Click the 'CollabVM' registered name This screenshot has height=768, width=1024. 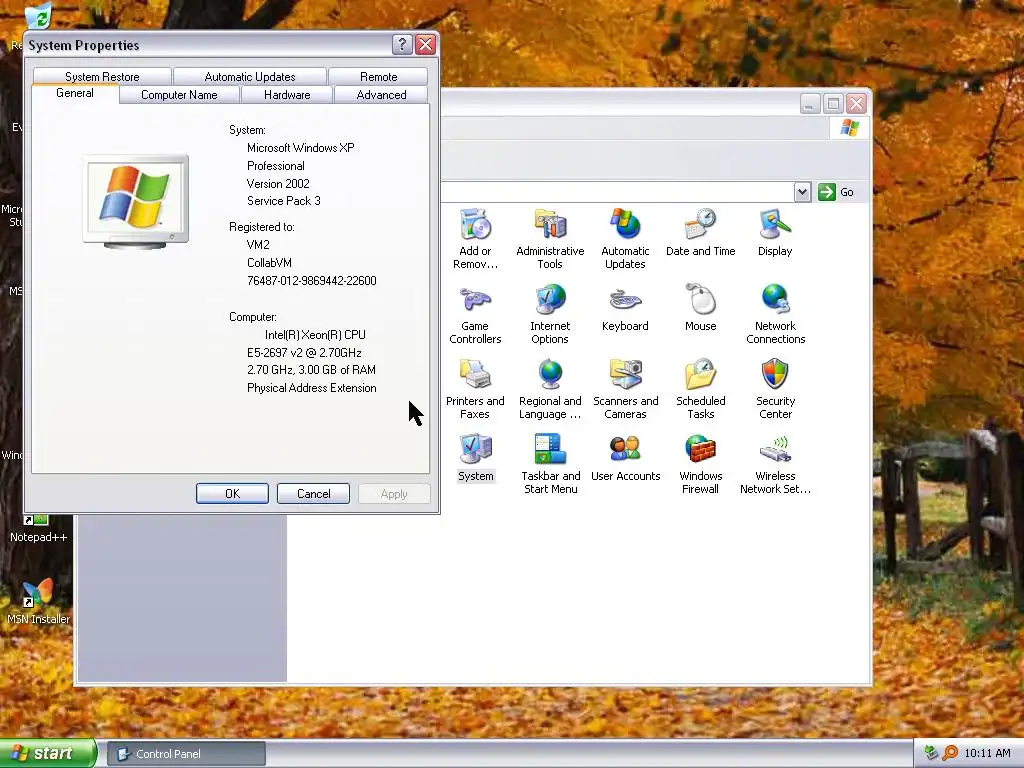click(269, 263)
